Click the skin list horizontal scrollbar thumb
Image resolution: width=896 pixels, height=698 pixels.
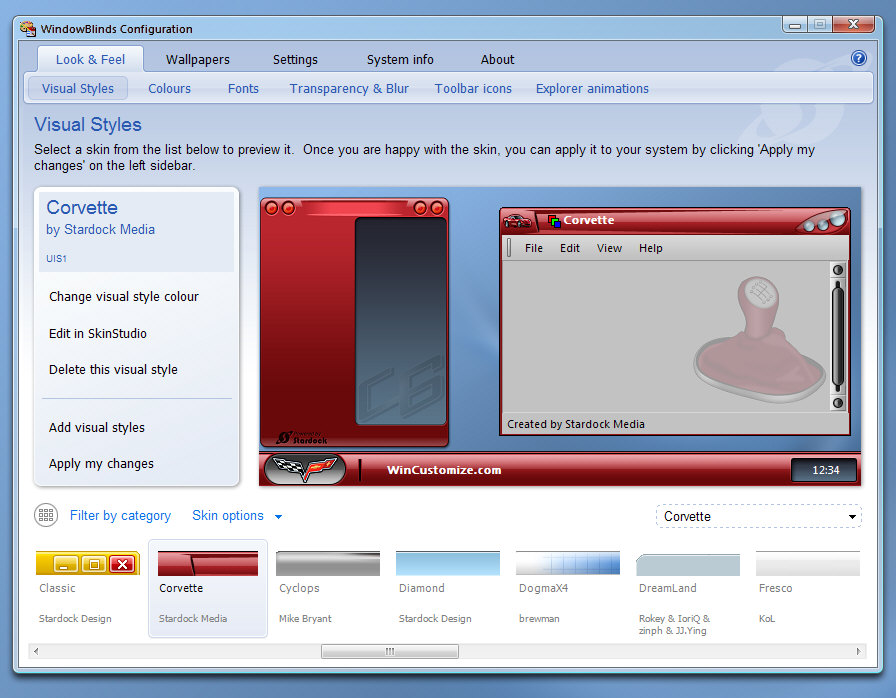click(x=390, y=651)
